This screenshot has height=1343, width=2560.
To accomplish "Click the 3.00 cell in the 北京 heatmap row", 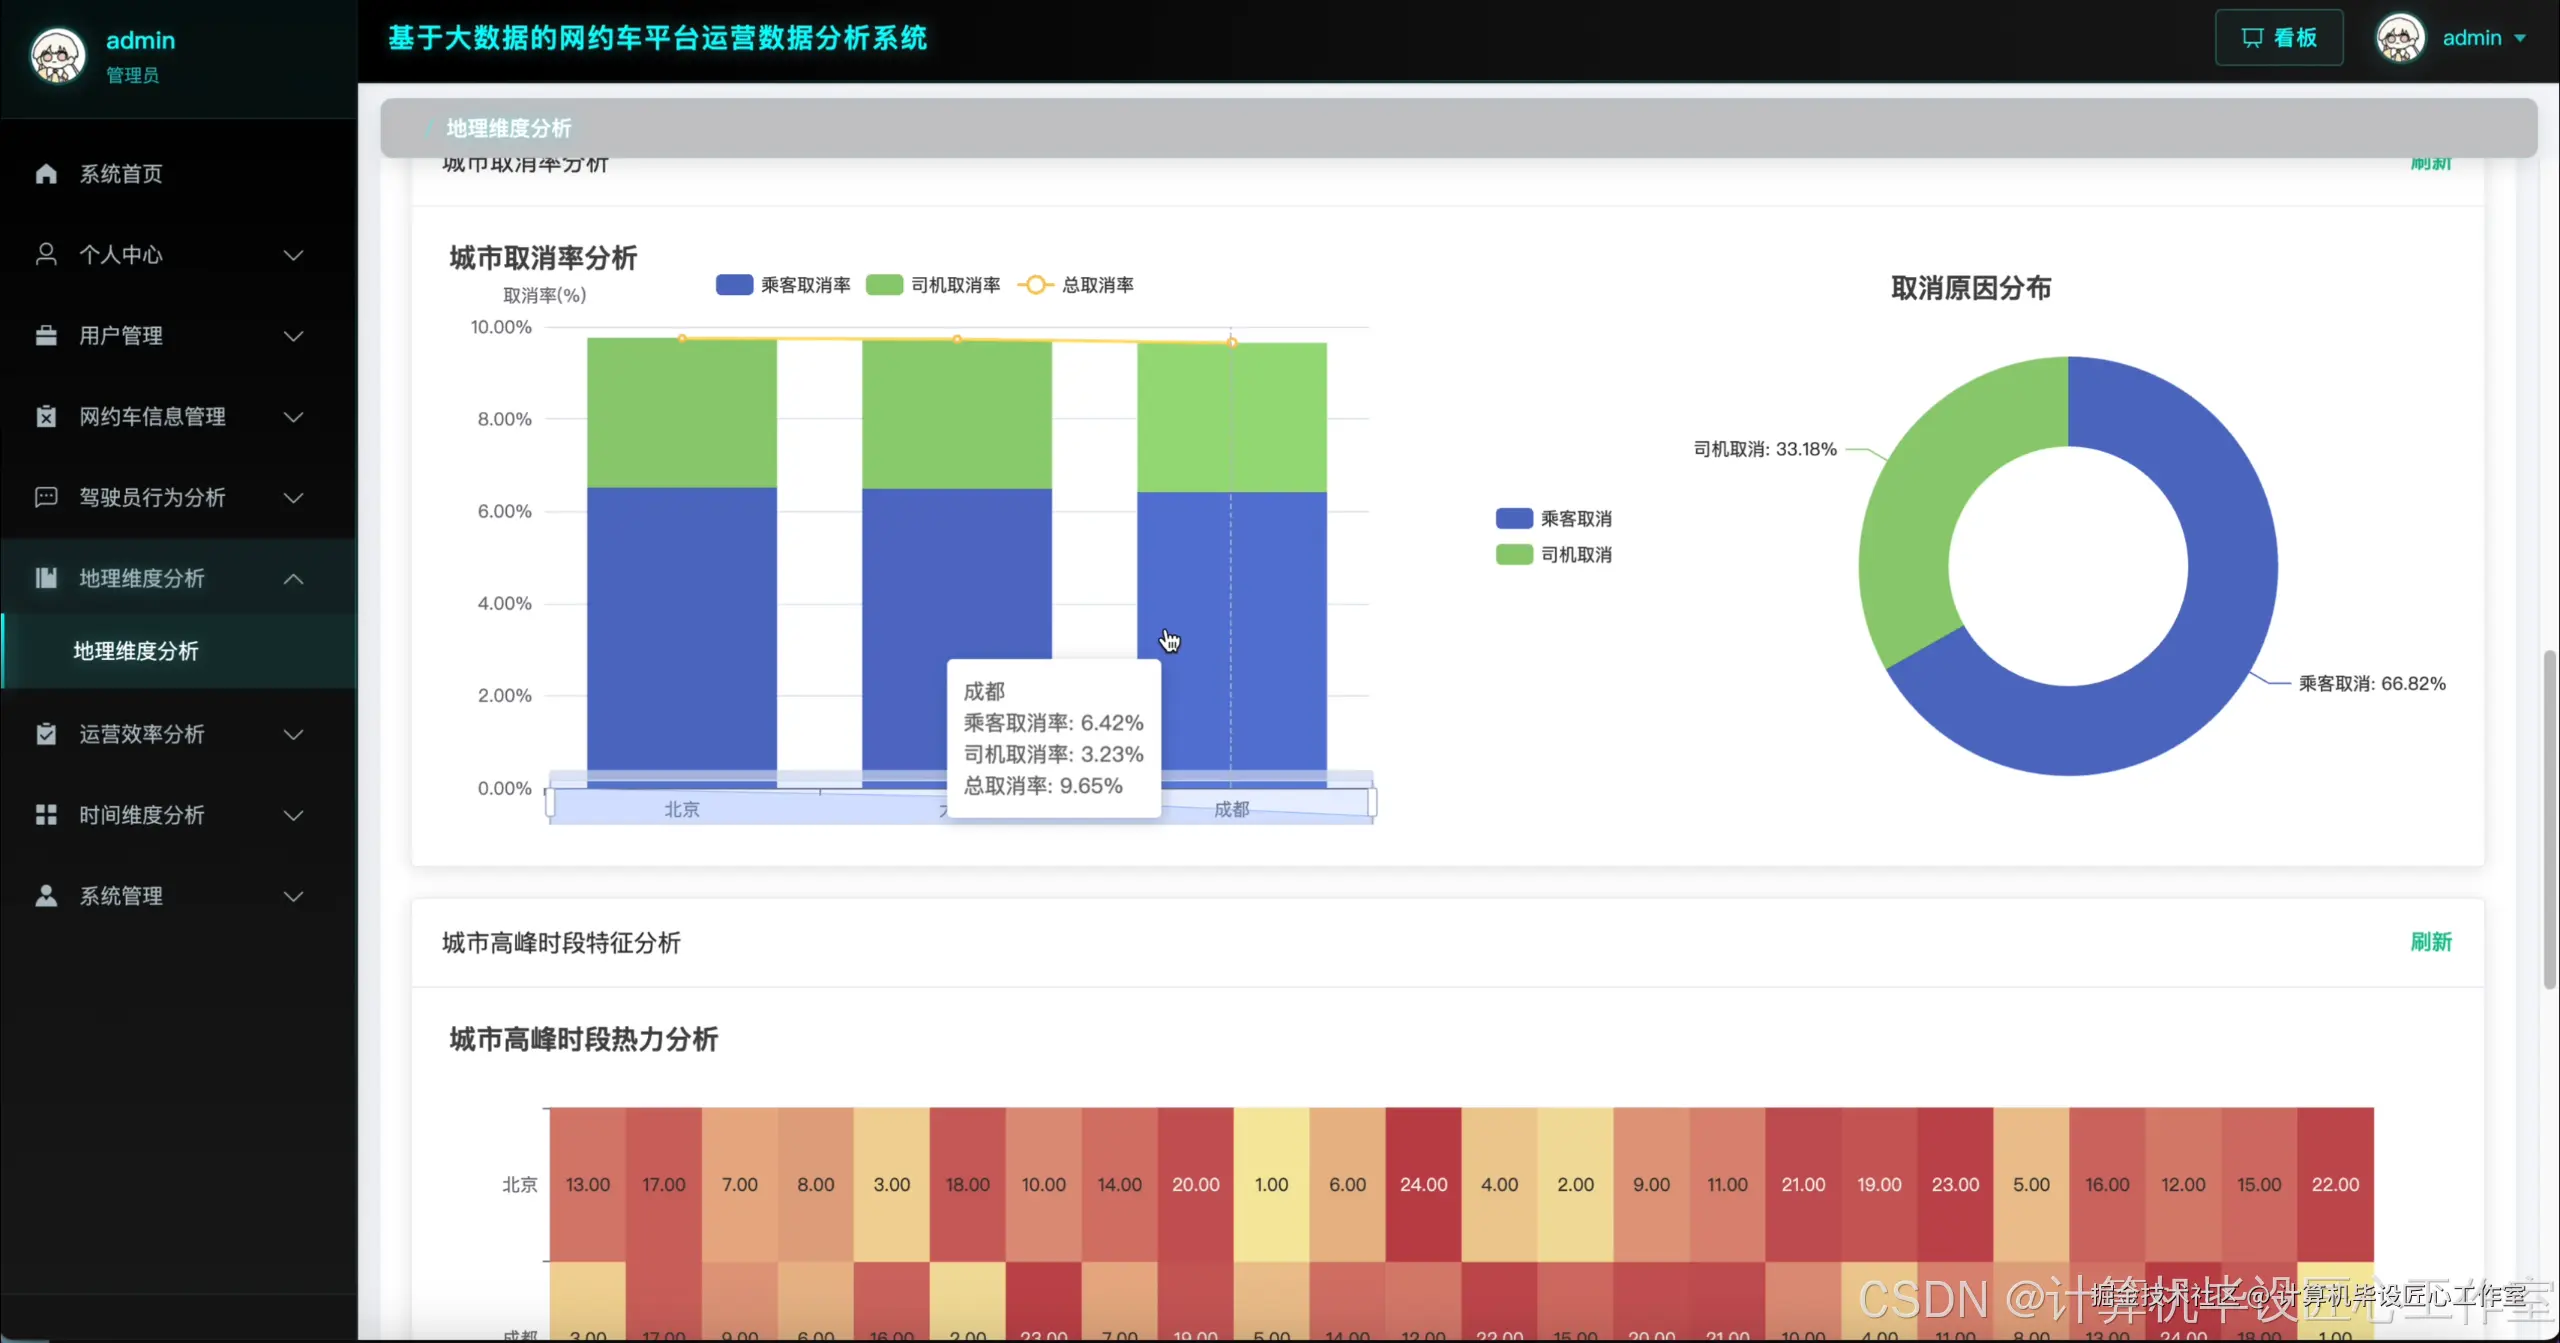I will tap(892, 1185).
